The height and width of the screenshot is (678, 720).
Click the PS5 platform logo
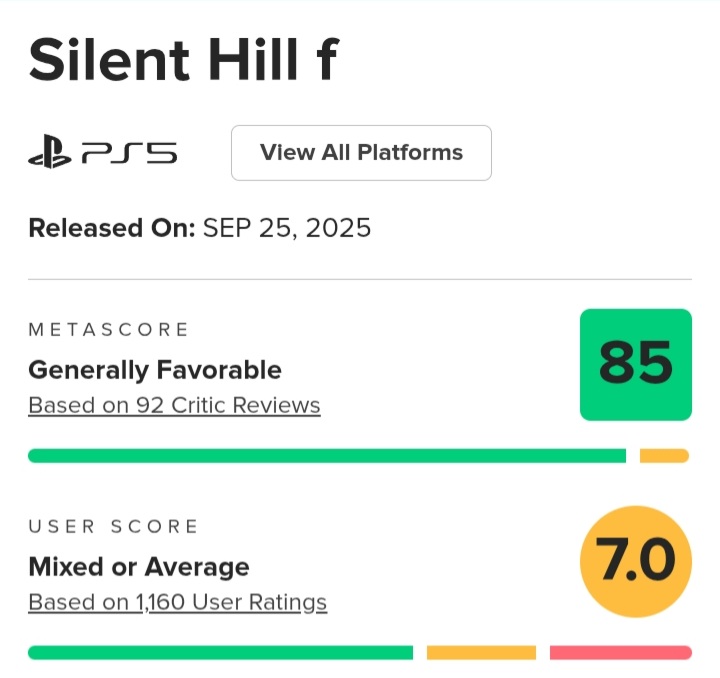[x=103, y=153]
